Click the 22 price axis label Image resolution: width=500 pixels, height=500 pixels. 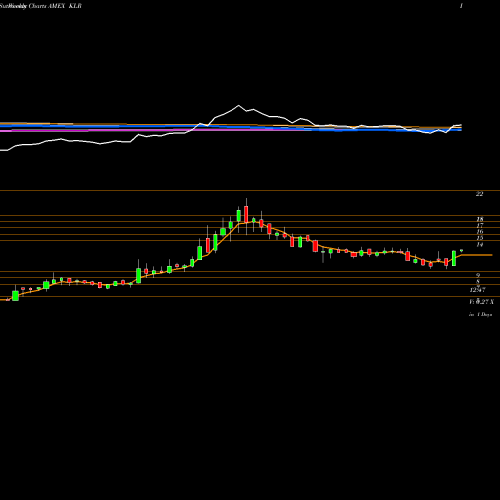tap(479, 194)
